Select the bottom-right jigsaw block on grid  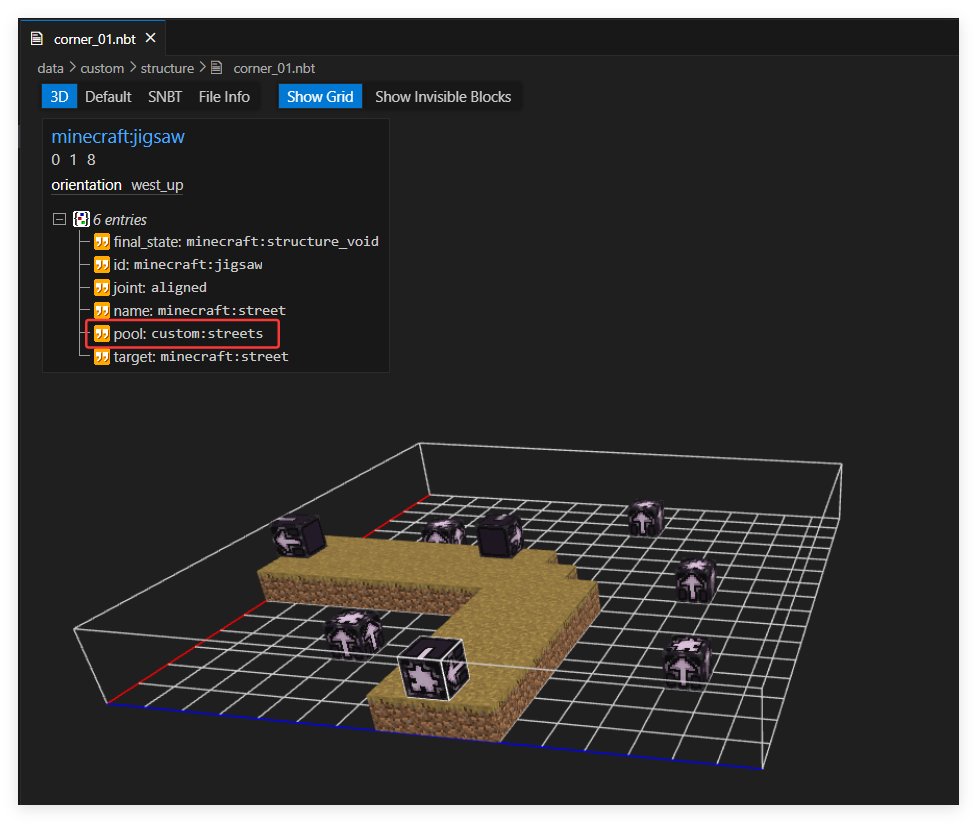tap(687, 662)
